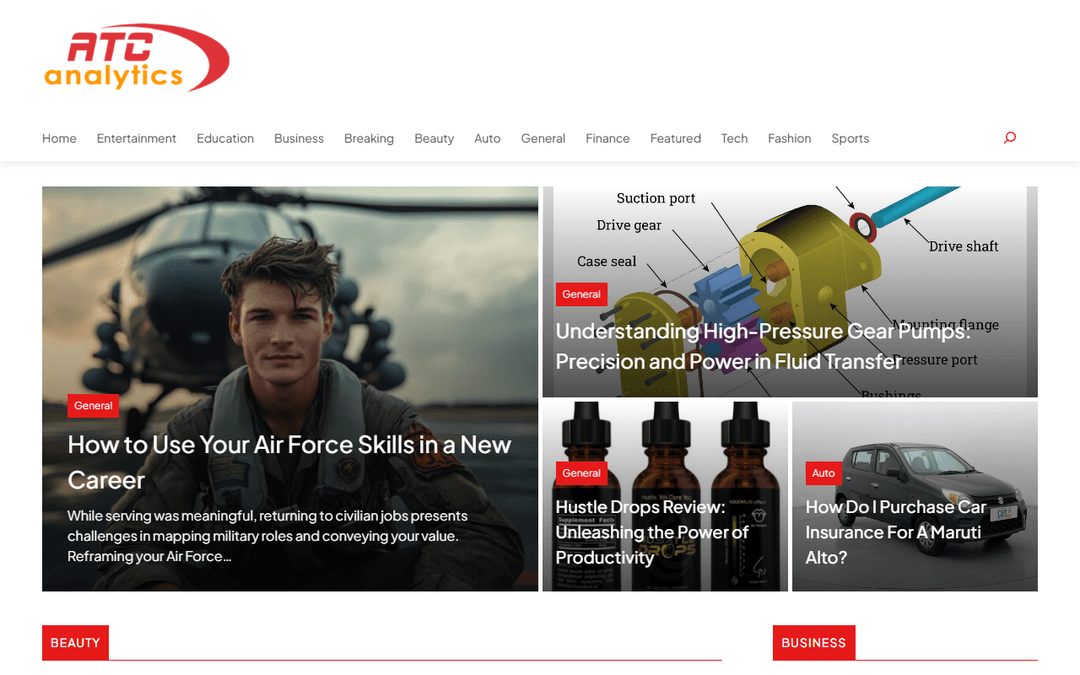Click the search magnifier icon
The width and height of the screenshot is (1080, 675).
point(1010,138)
